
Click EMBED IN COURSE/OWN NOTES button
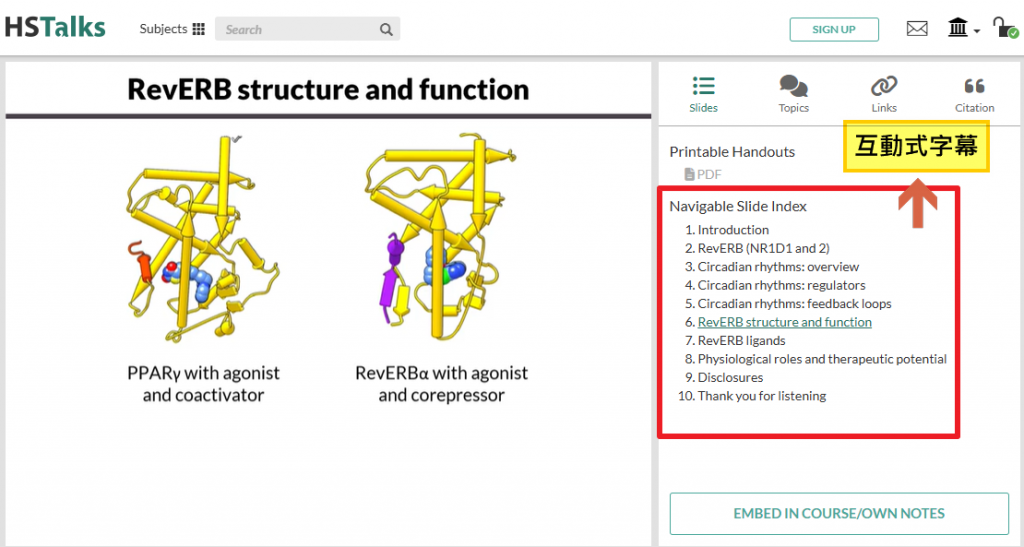838,514
